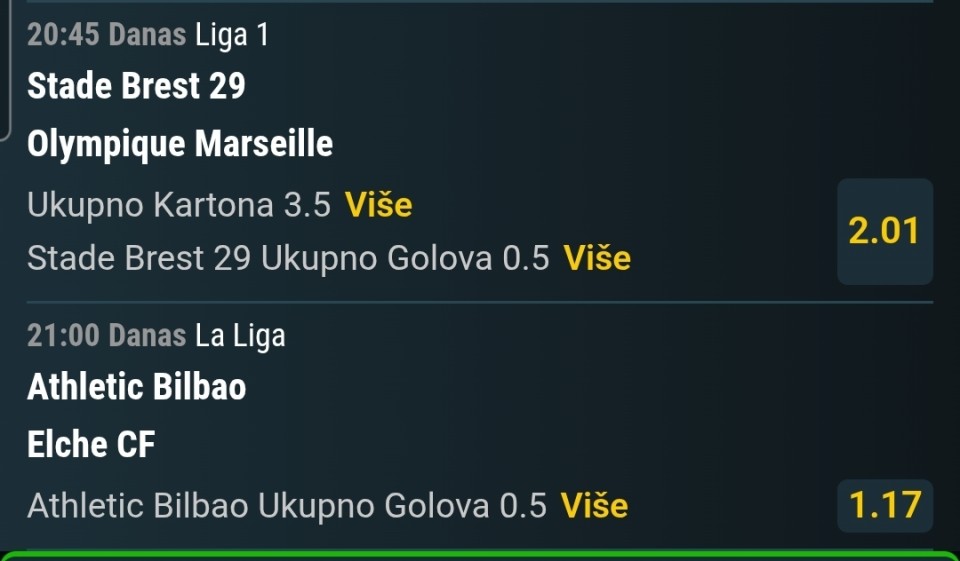
Task: Open the Liga 1 league label
Action: [x=232, y=35]
